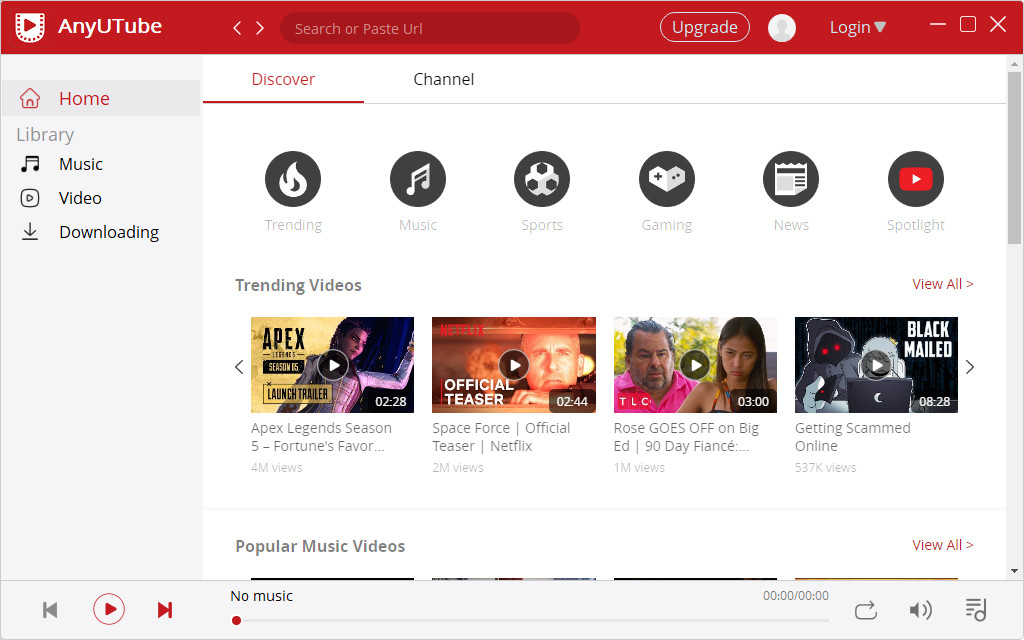Click the Apex Legends Season 5 title
The height and width of the screenshot is (640, 1024).
pos(321,437)
